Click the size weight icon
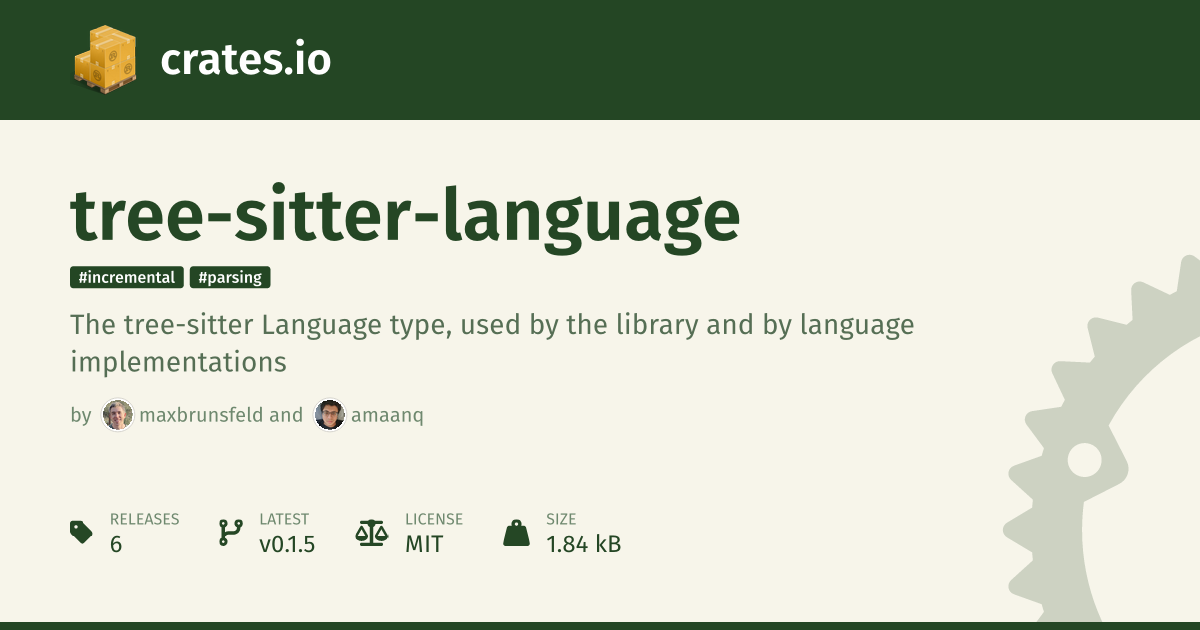This screenshot has width=1200, height=630. coord(516,532)
